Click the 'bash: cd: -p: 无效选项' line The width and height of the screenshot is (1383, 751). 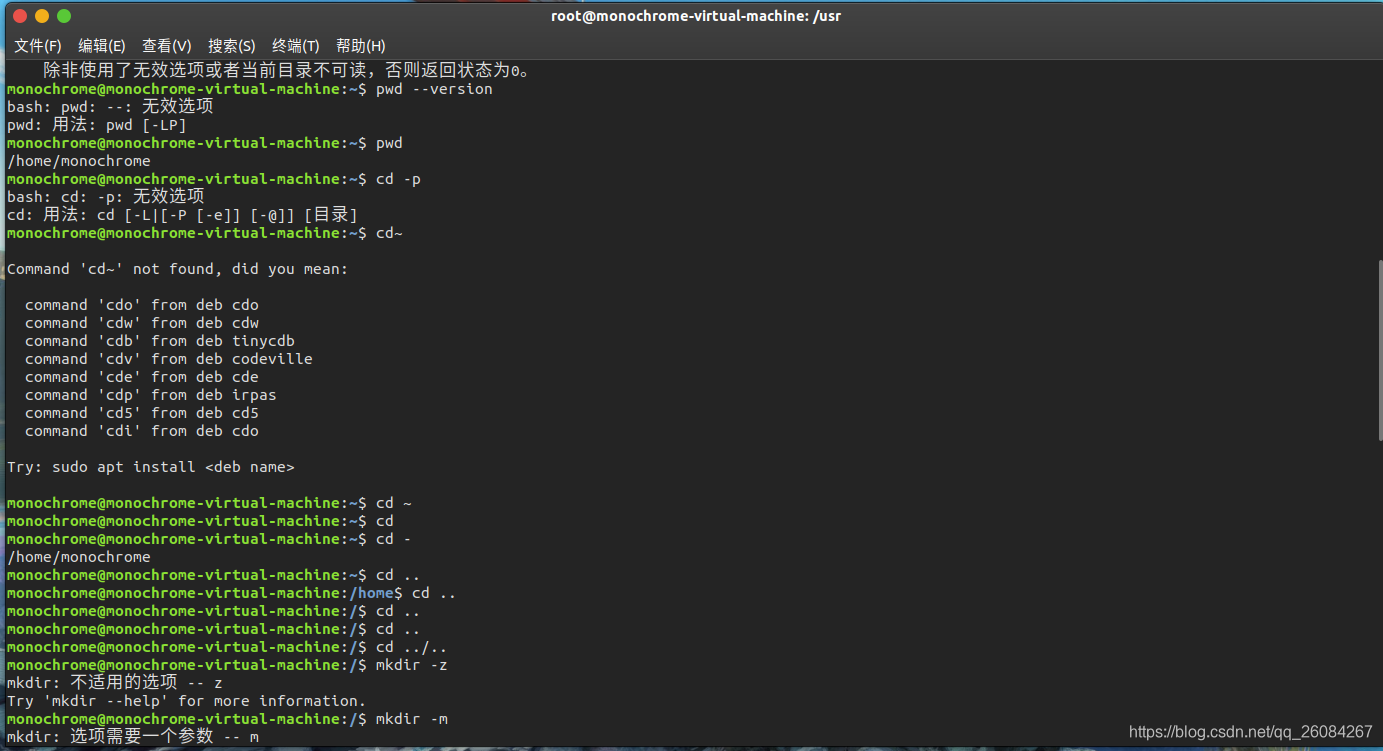click(106, 197)
